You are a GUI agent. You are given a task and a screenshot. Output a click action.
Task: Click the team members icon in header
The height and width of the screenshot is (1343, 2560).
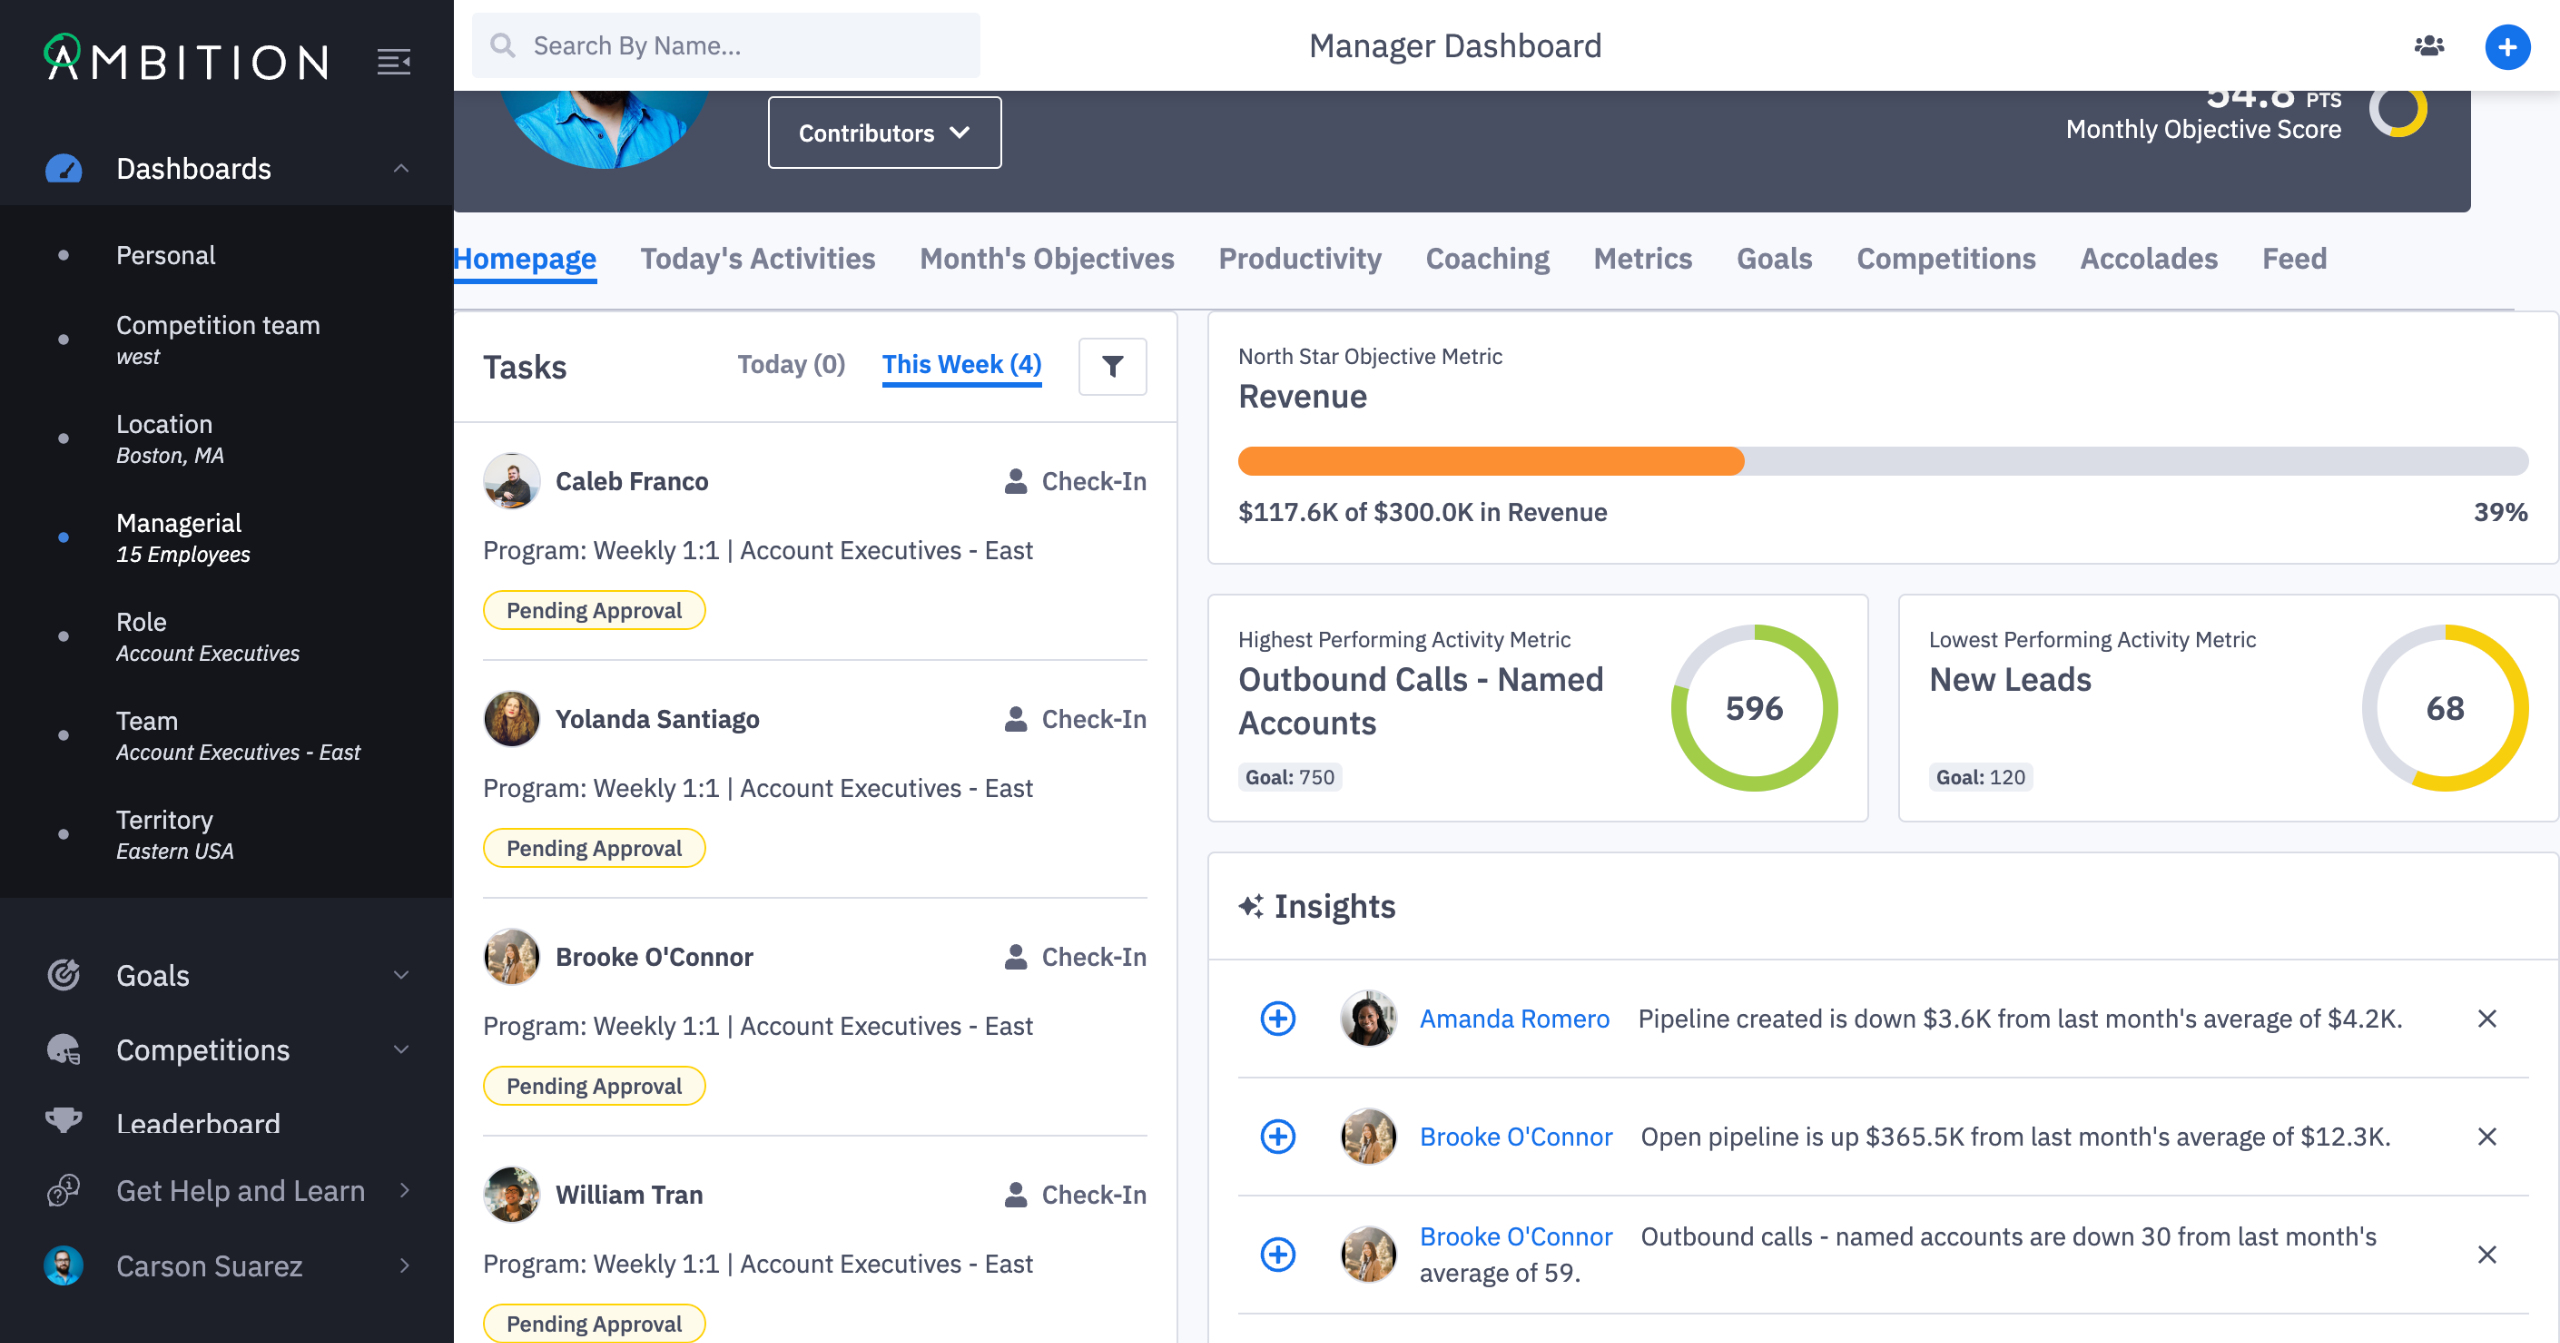pyautogui.click(x=2429, y=46)
